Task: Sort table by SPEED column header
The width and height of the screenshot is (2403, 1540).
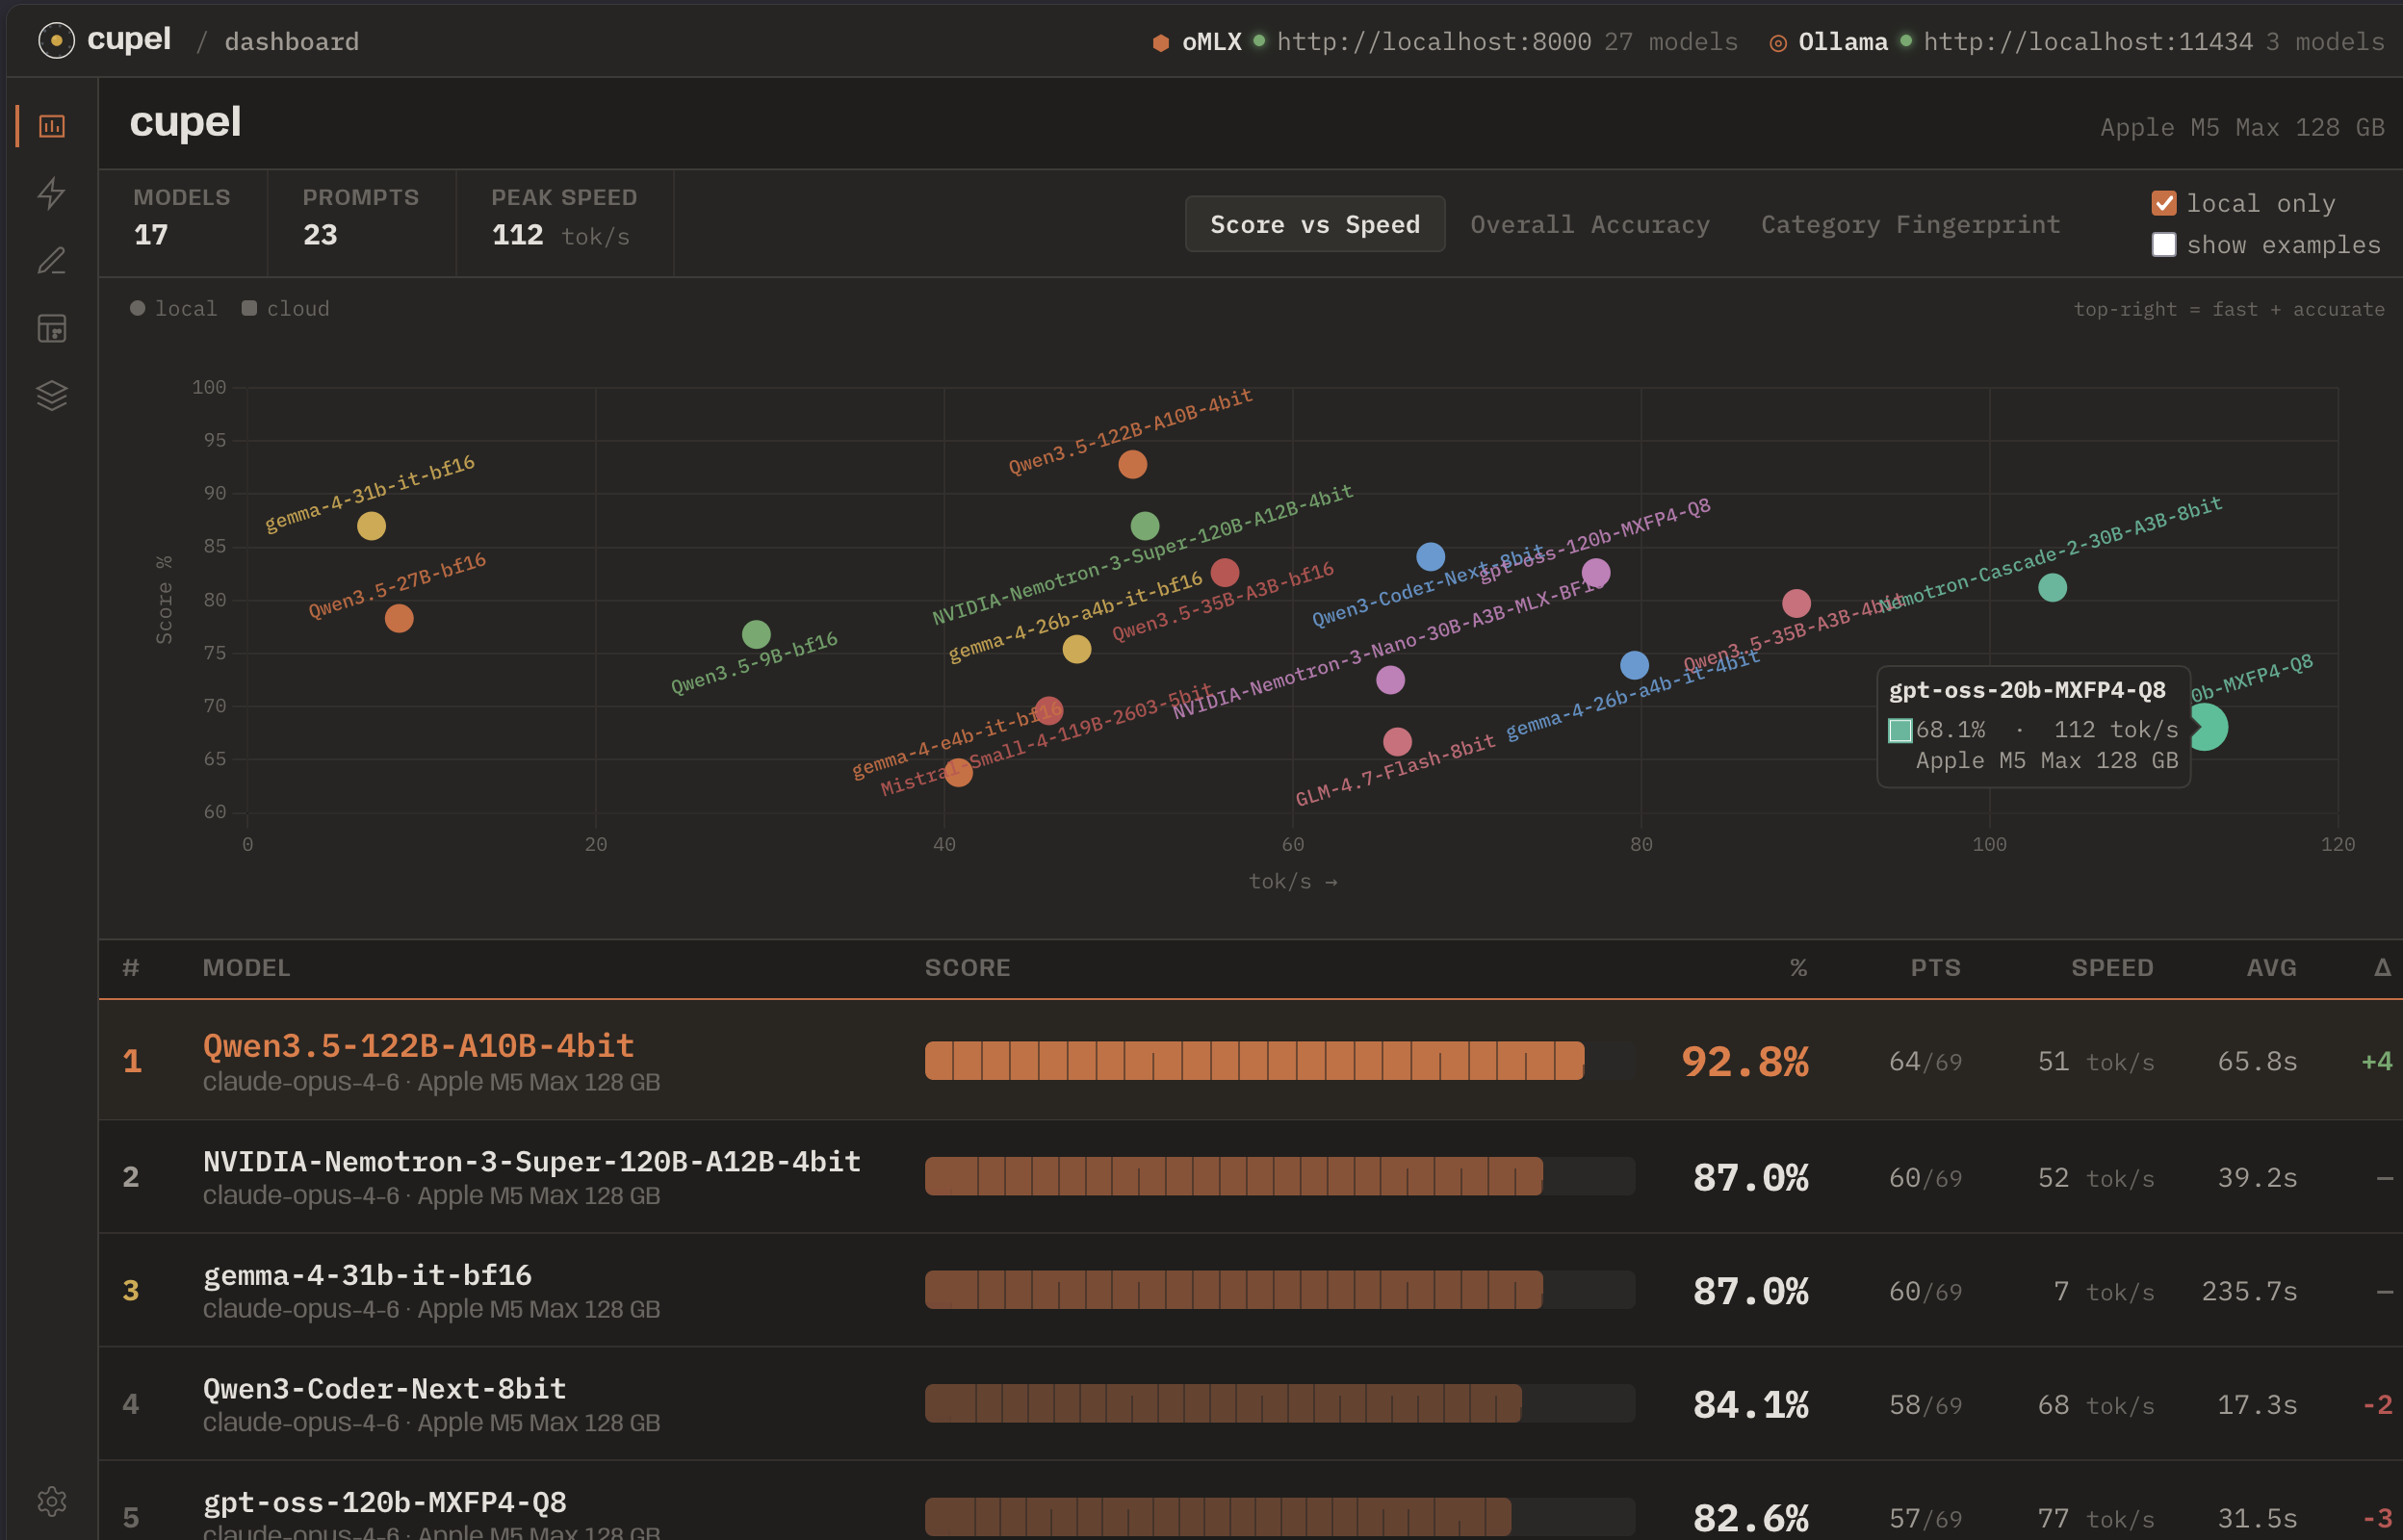Action: click(2111, 968)
